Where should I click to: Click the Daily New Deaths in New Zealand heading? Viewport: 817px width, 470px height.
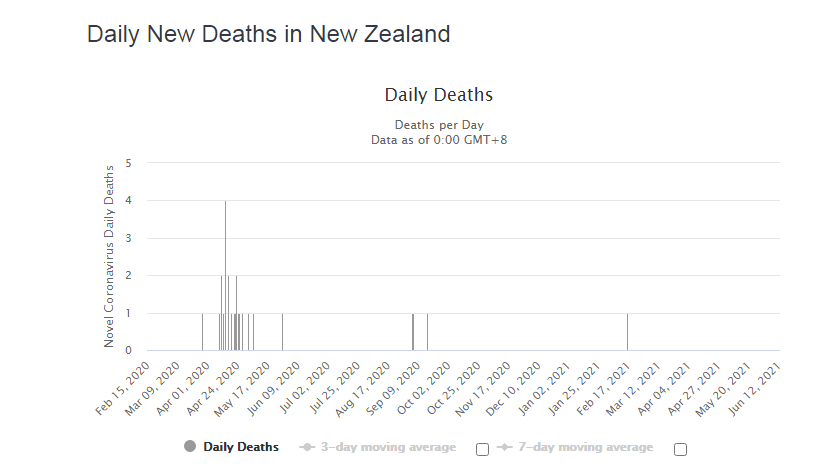click(x=269, y=34)
